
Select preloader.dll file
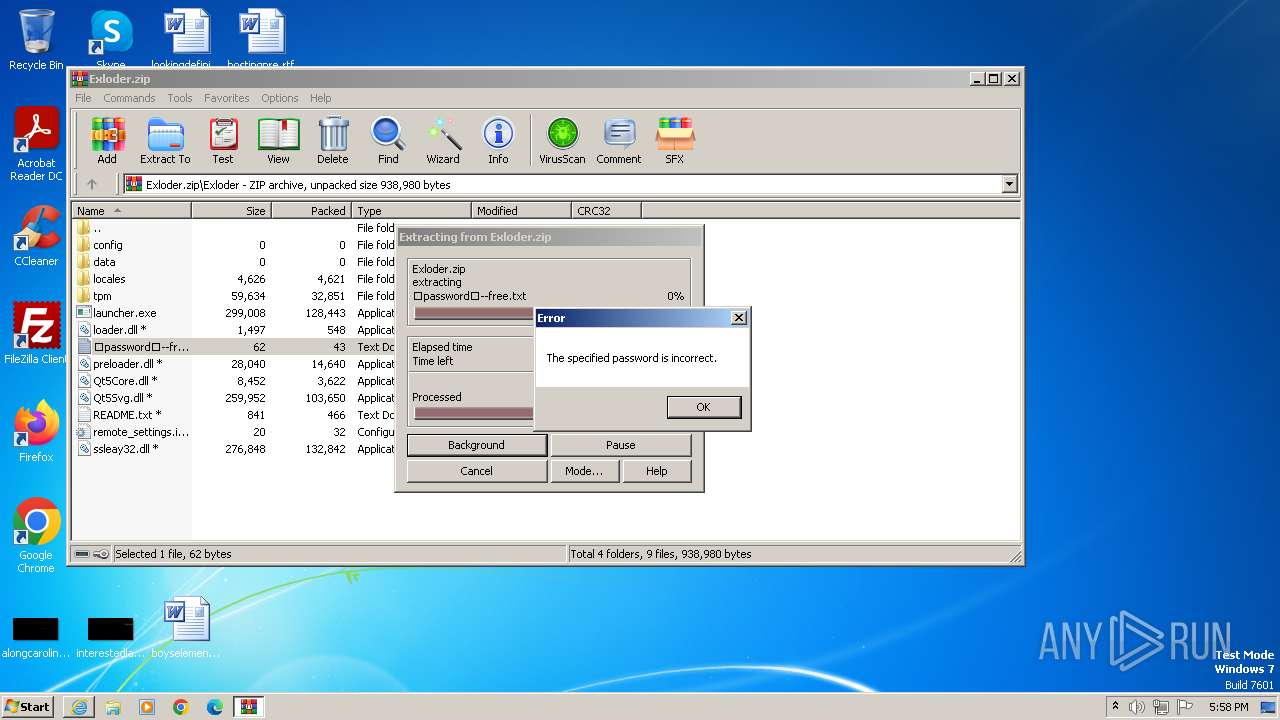point(126,364)
